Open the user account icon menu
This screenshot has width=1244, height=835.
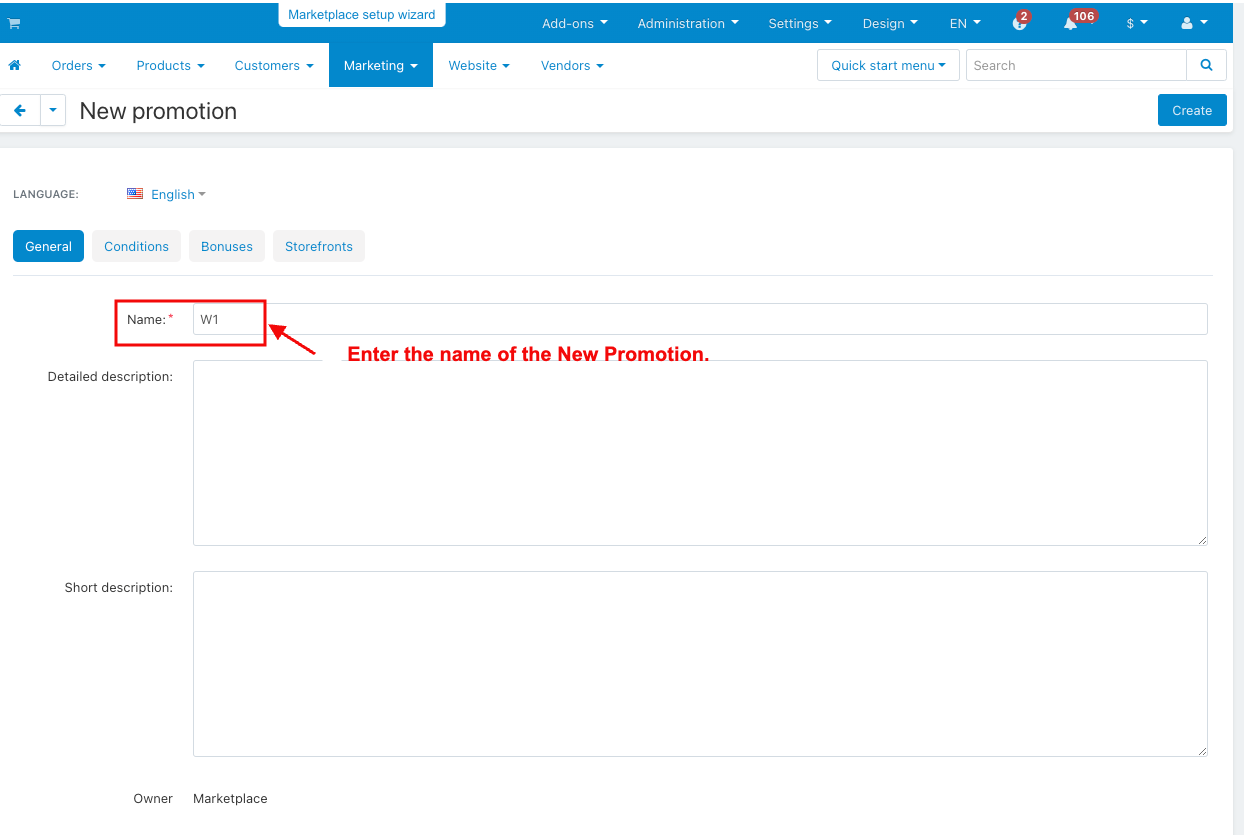tap(1194, 23)
